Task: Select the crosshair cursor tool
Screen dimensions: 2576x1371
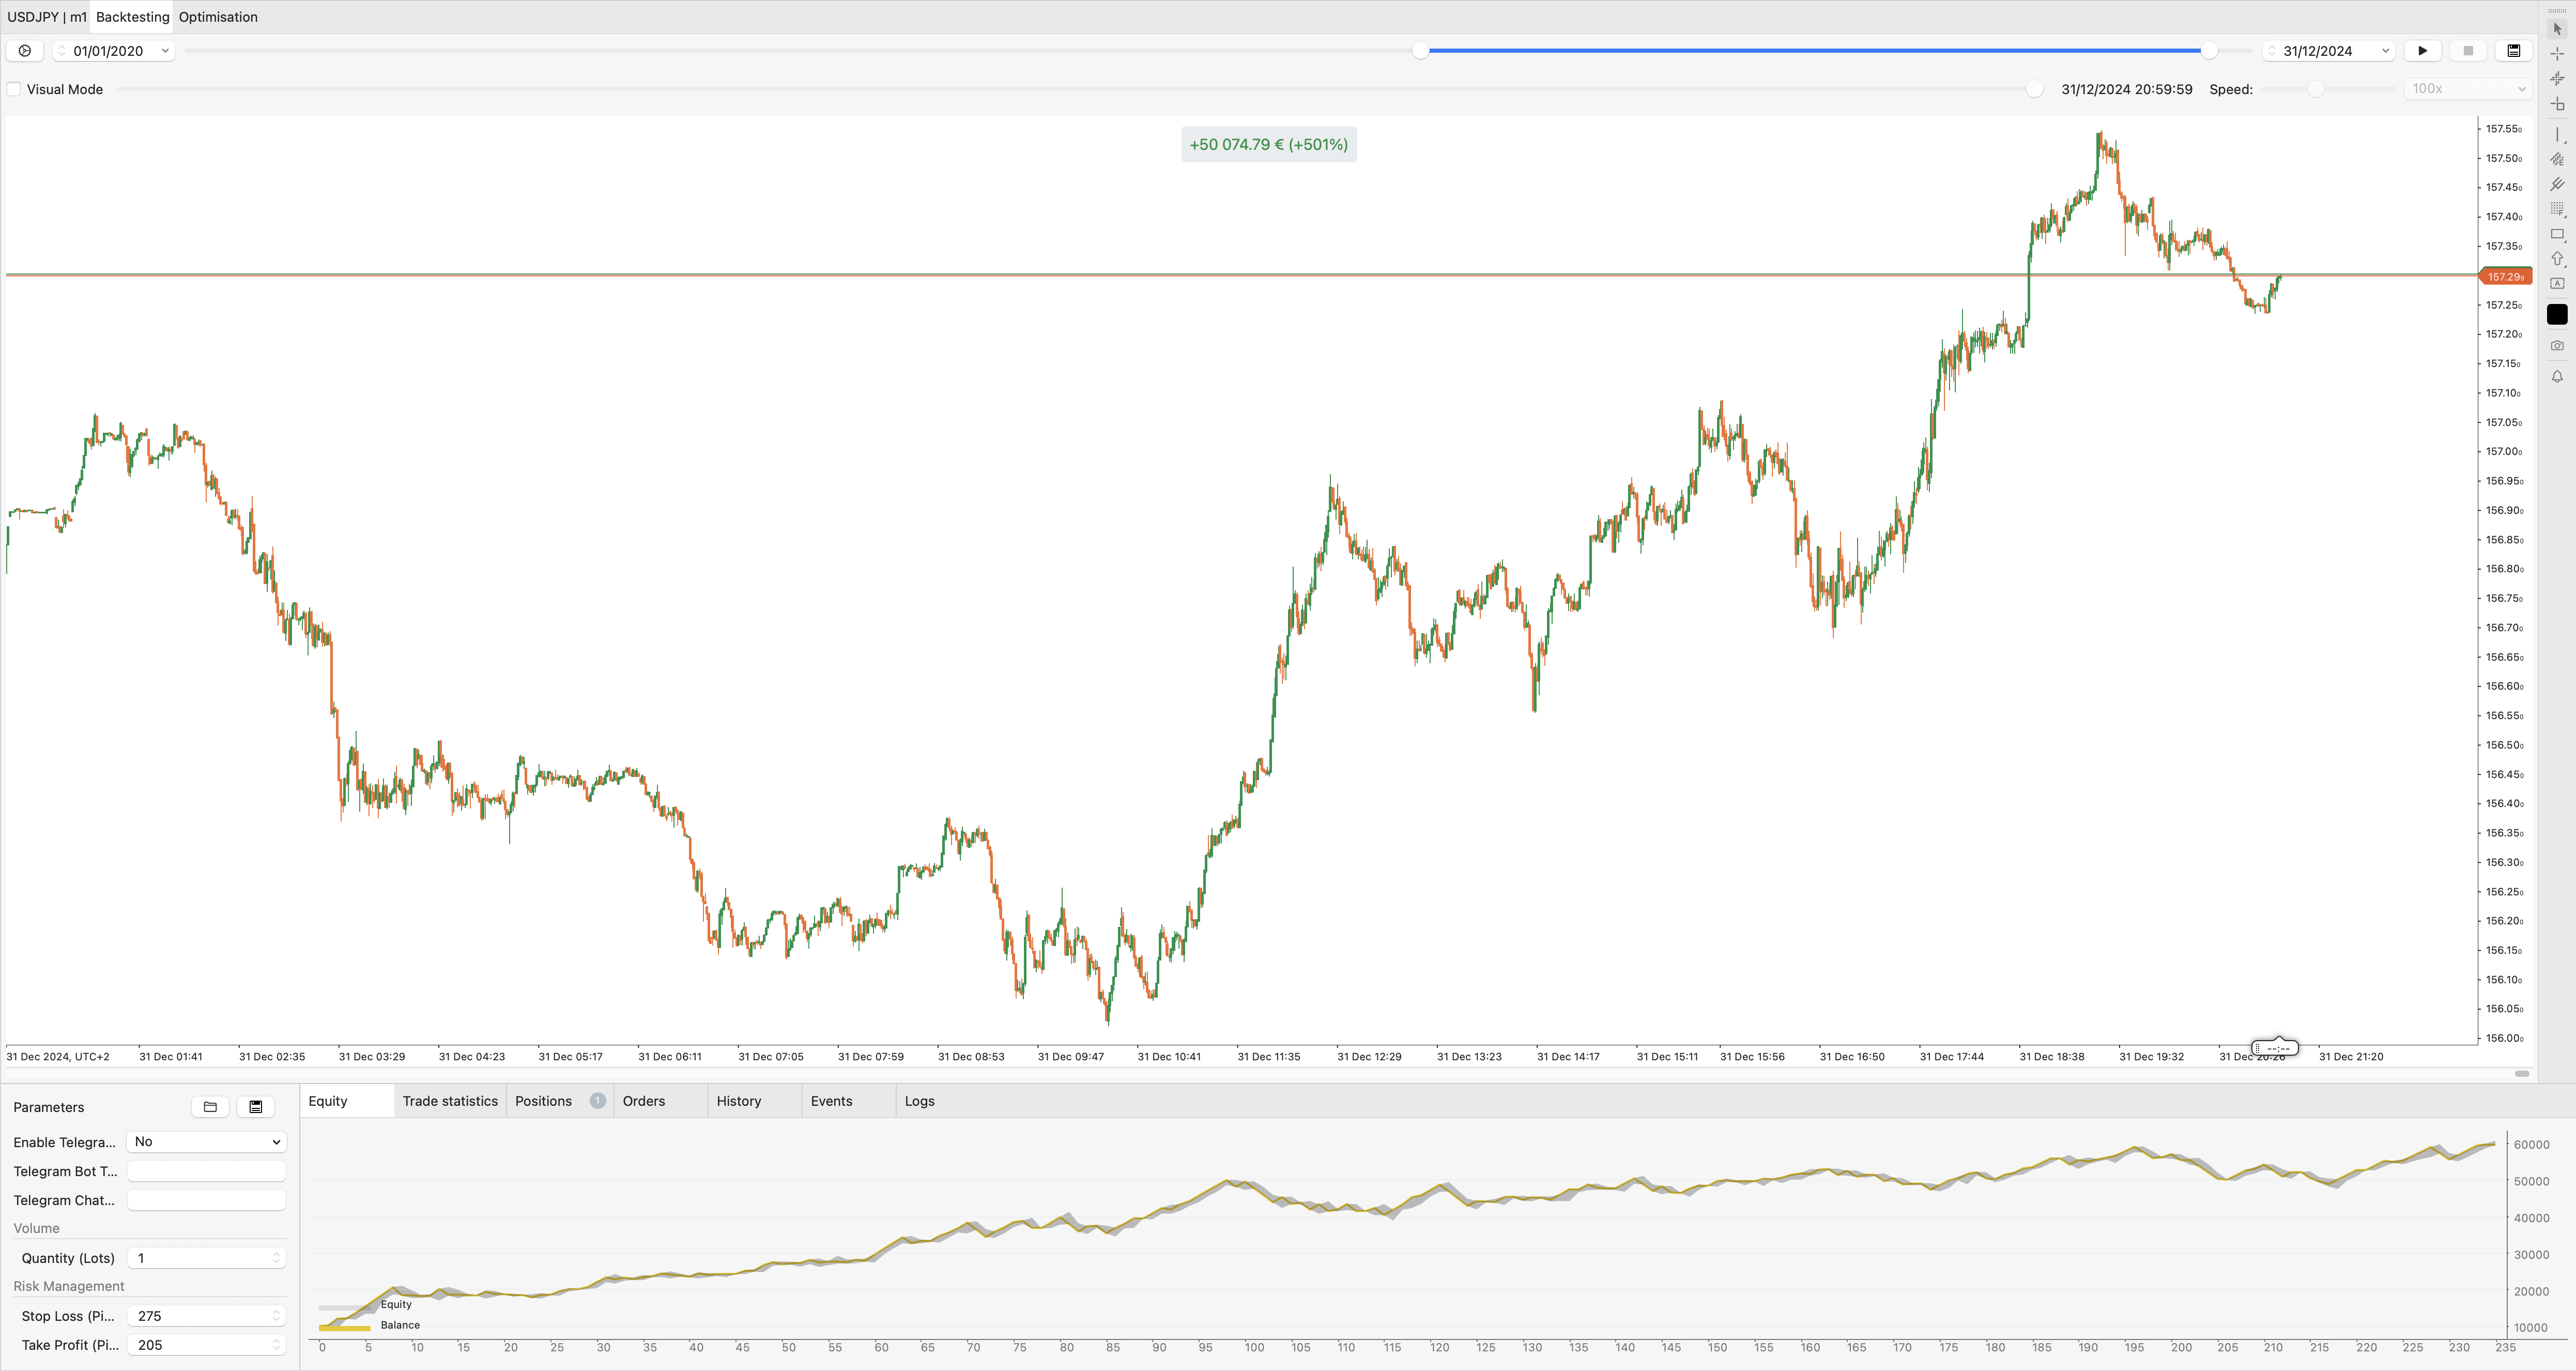Action: [2557, 53]
